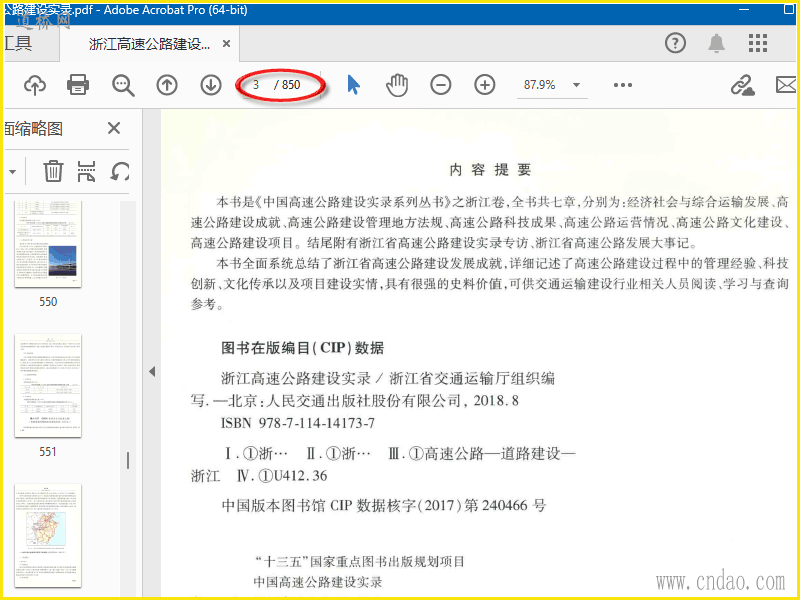Click 图书在版编目(CIP)数据 heading
This screenshot has width=800, height=600.
[303, 348]
